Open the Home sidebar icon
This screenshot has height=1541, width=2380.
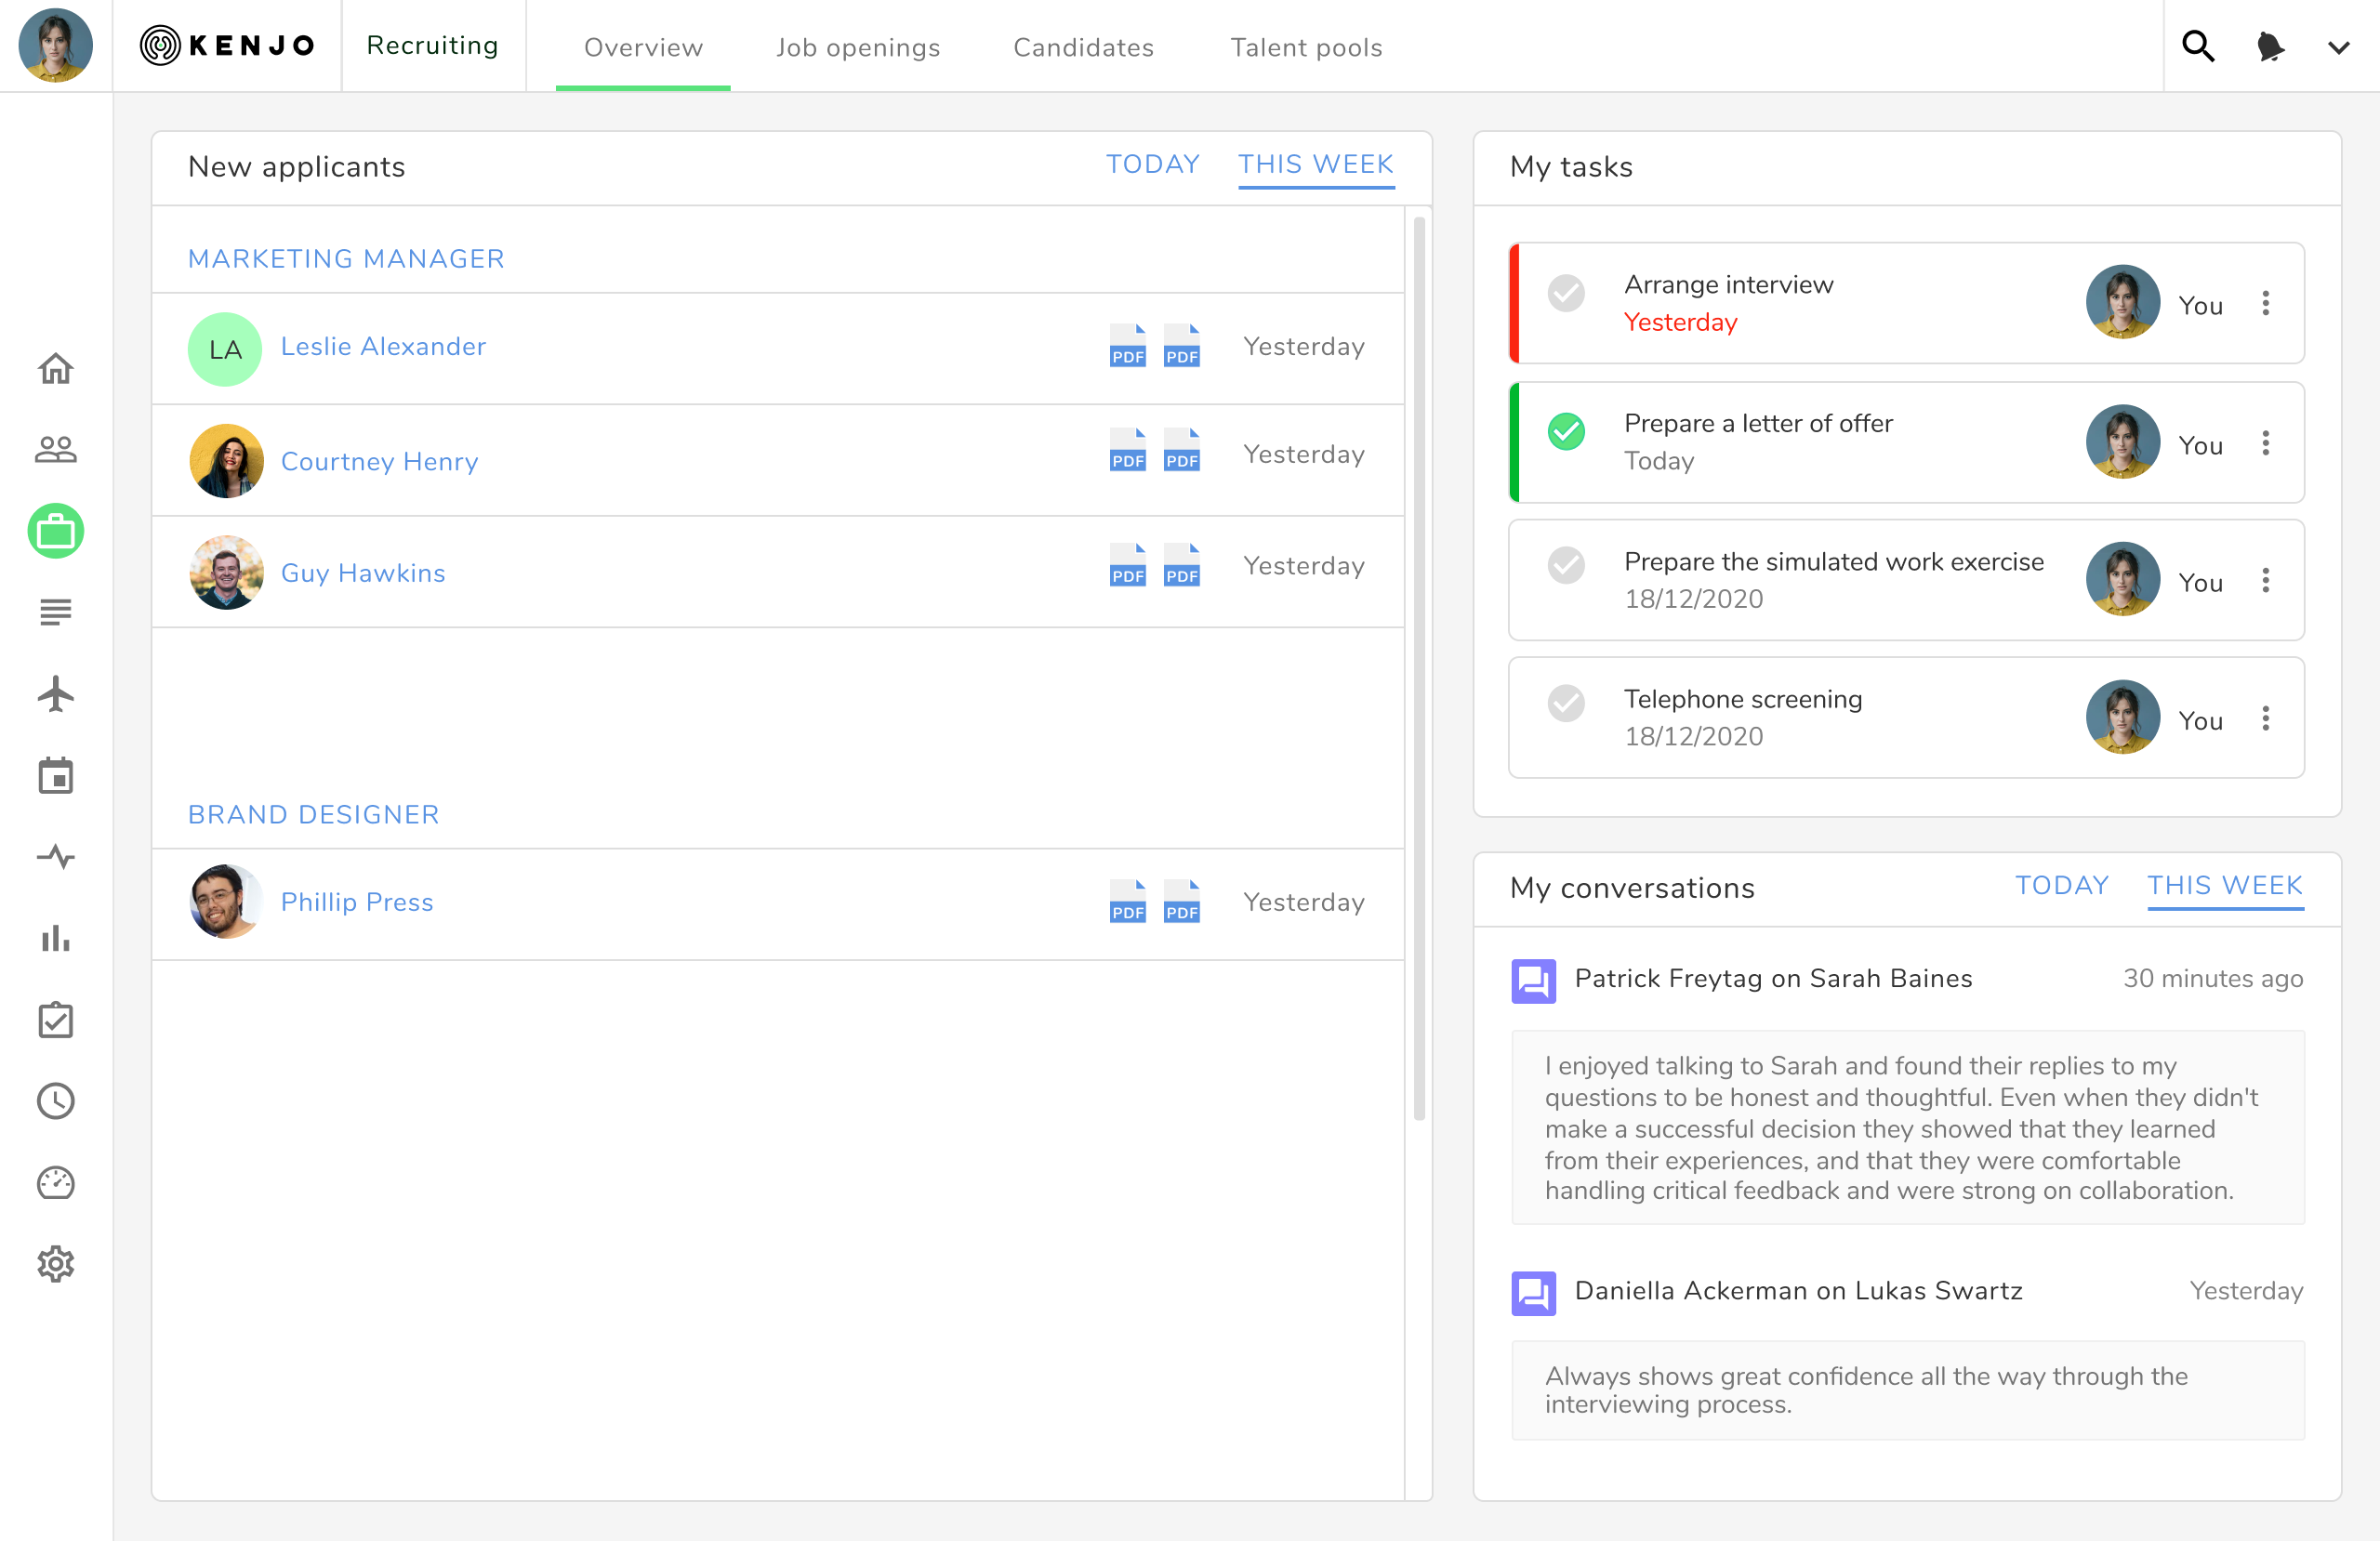tap(56, 369)
